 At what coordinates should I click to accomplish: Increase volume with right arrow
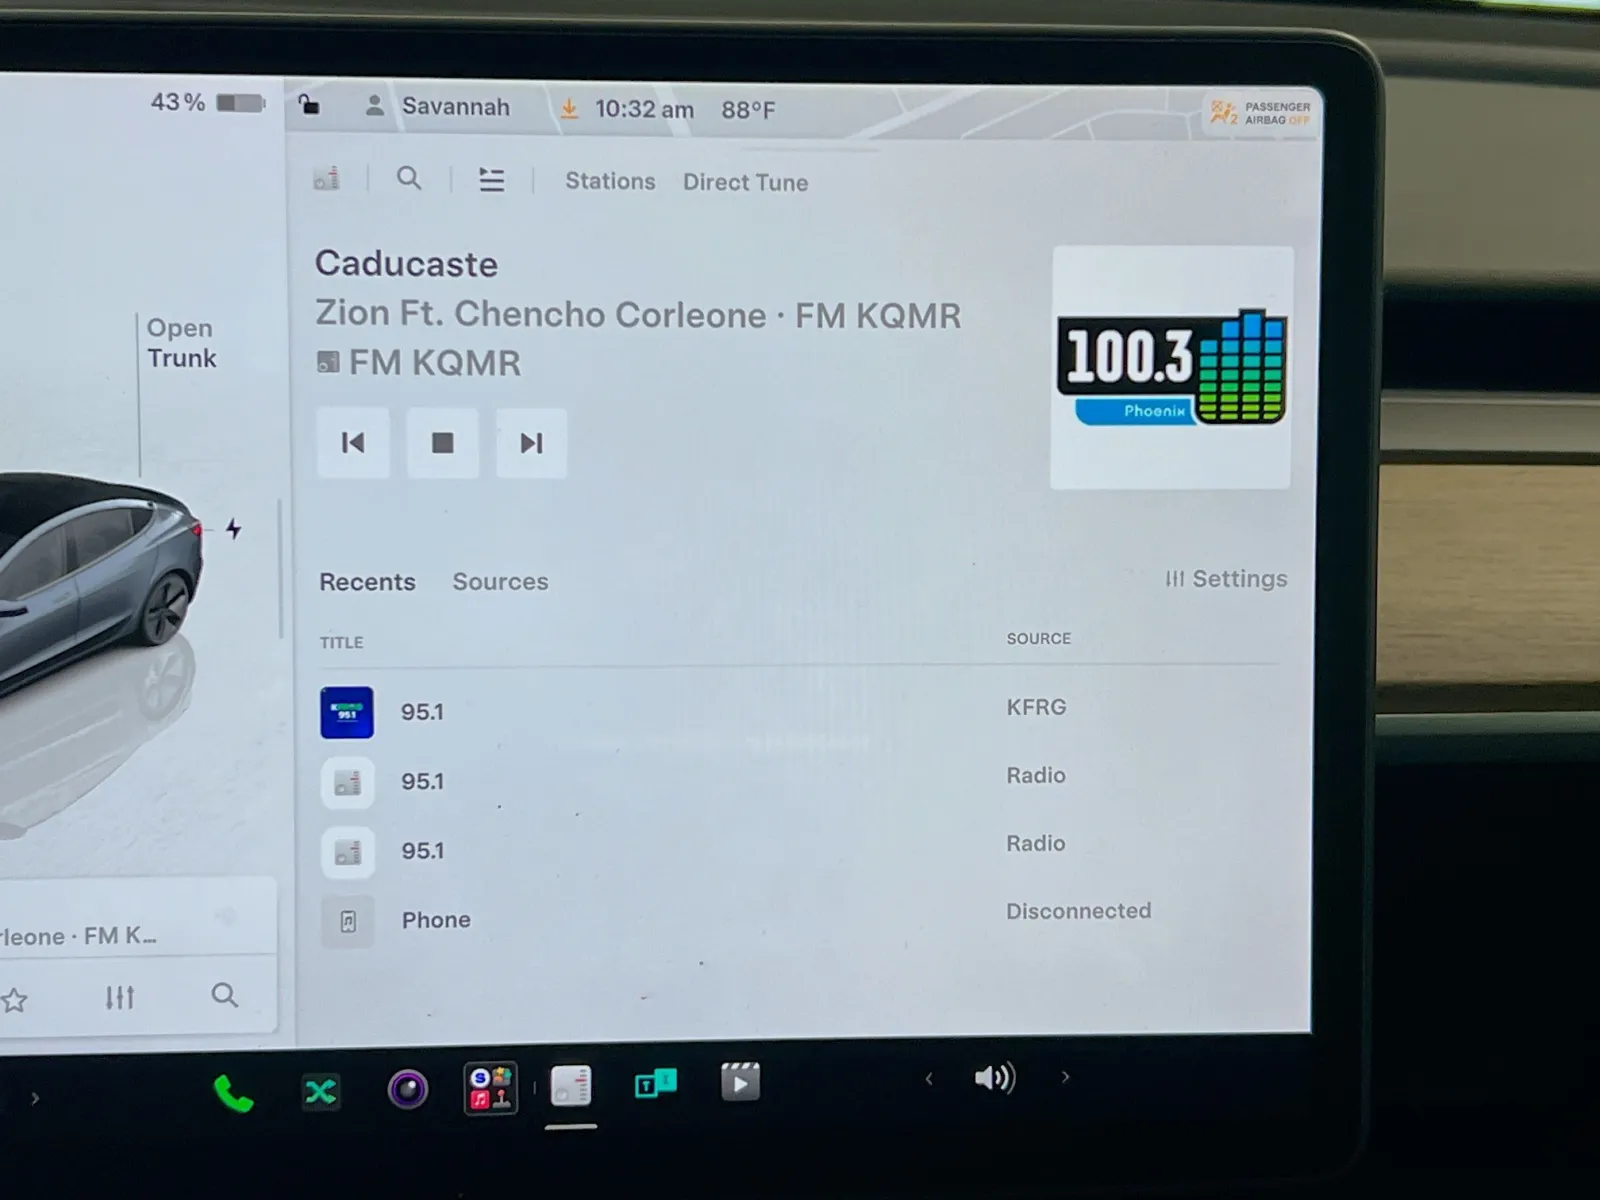pyautogui.click(x=1065, y=1077)
